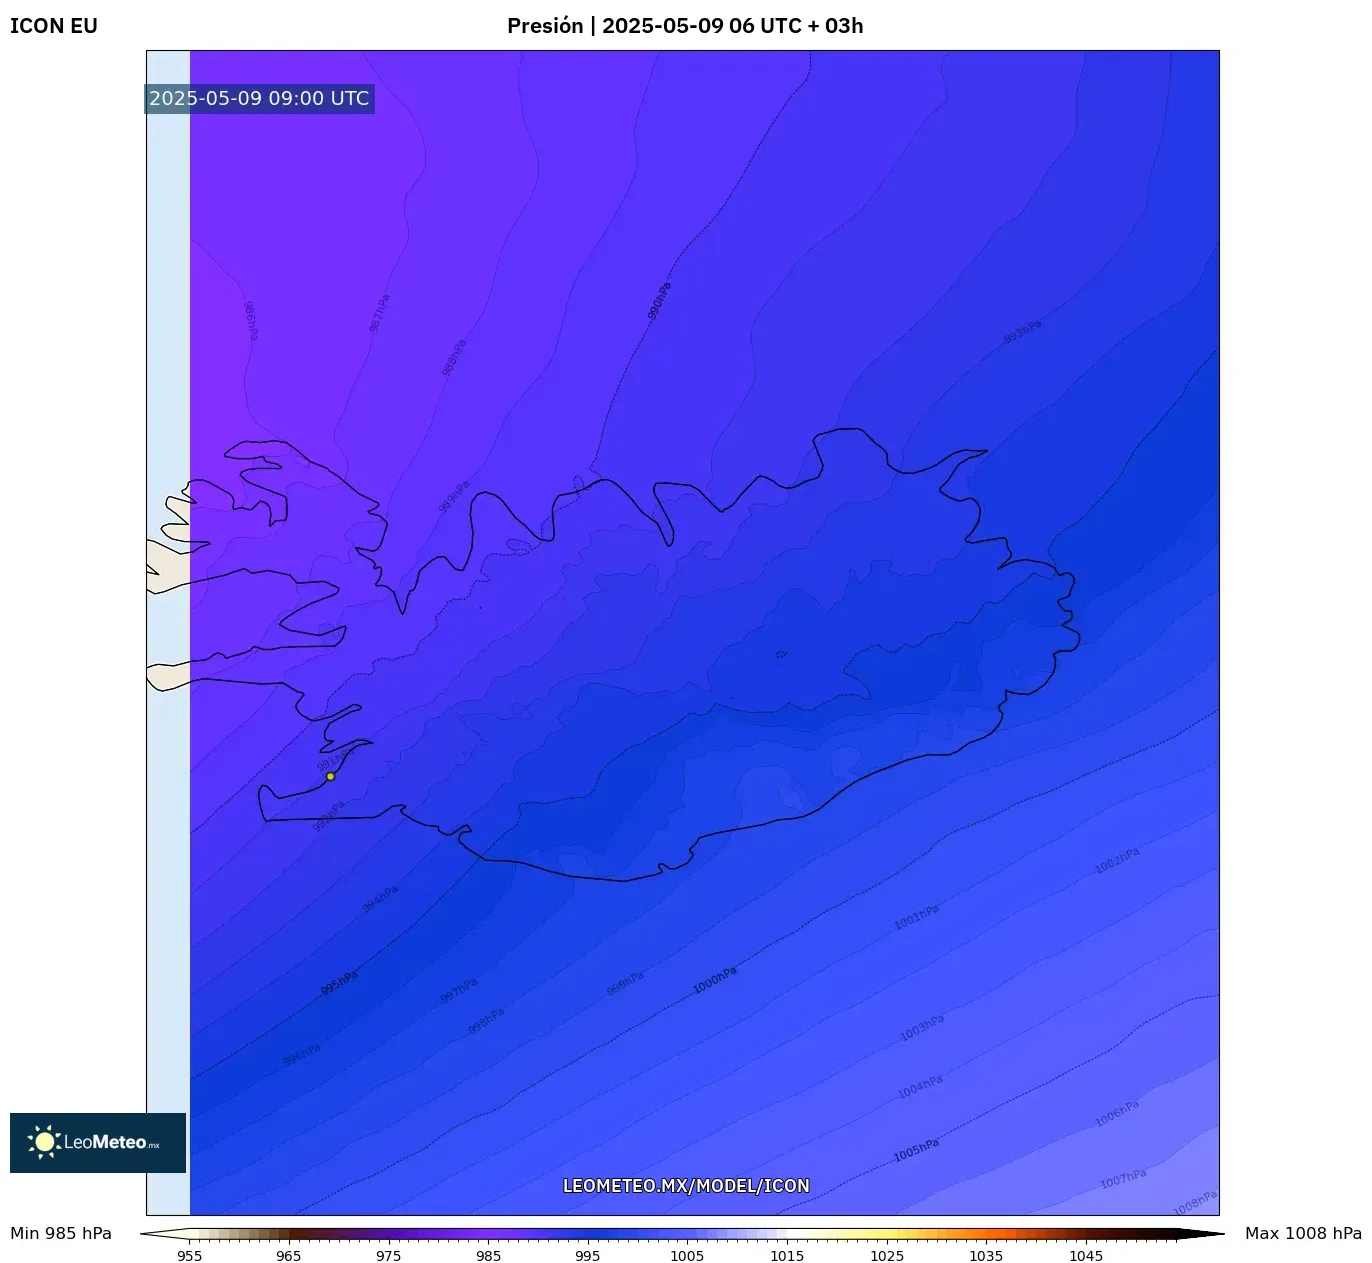Click the yellow location marker on the southwest coast
Viewport: 1372px width, 1263px height.
pyautogui.click(x=330, y=776)
